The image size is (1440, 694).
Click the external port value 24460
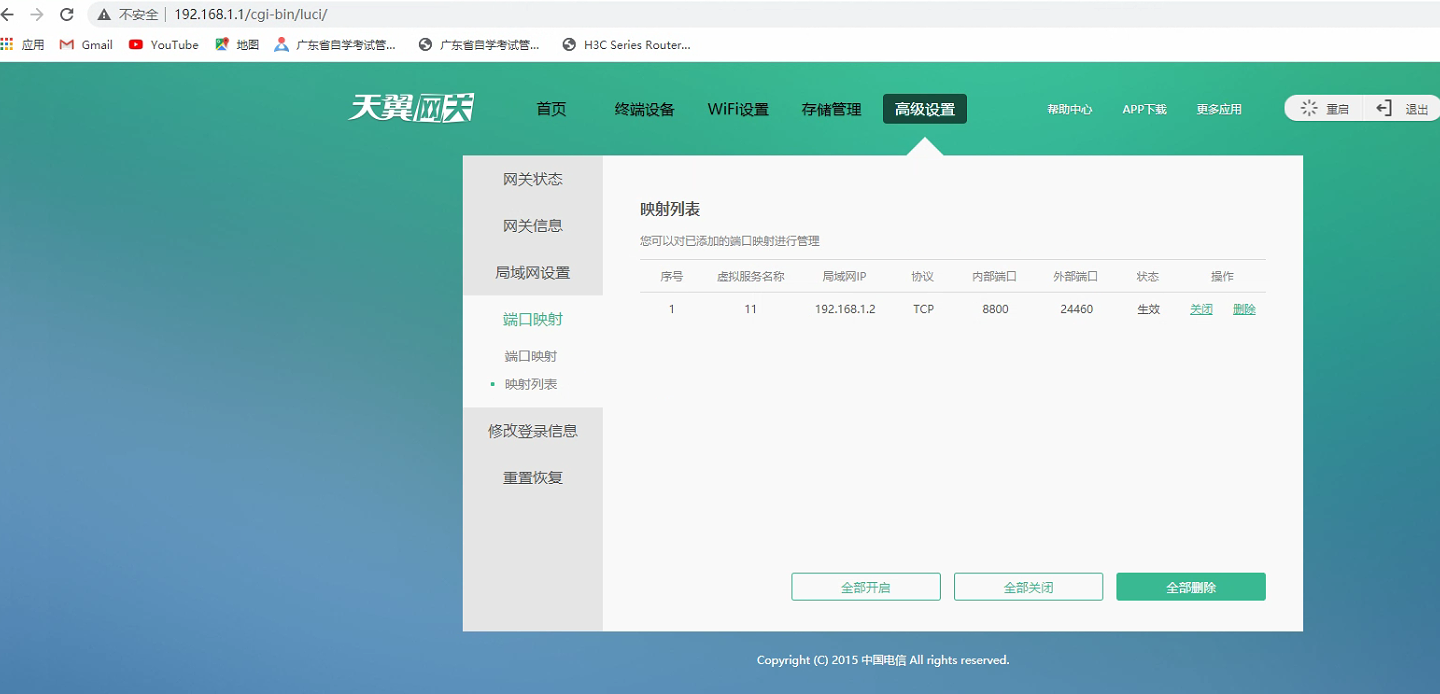1076,309
